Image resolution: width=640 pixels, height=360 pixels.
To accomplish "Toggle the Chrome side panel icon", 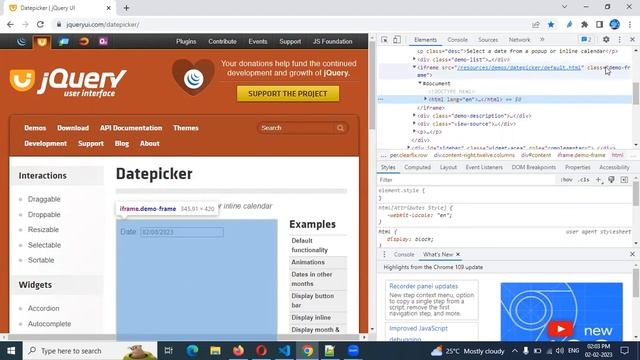I will [x=599, y=24].
